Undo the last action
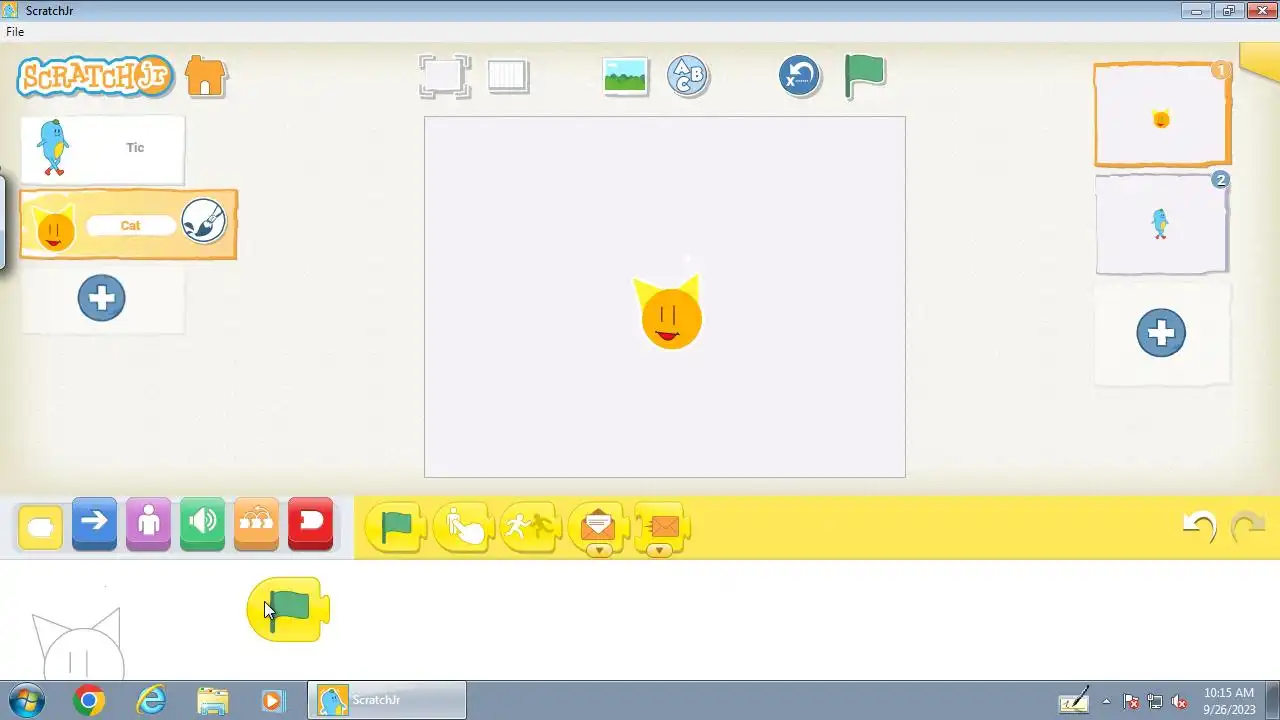 (x=1200, y=526)
